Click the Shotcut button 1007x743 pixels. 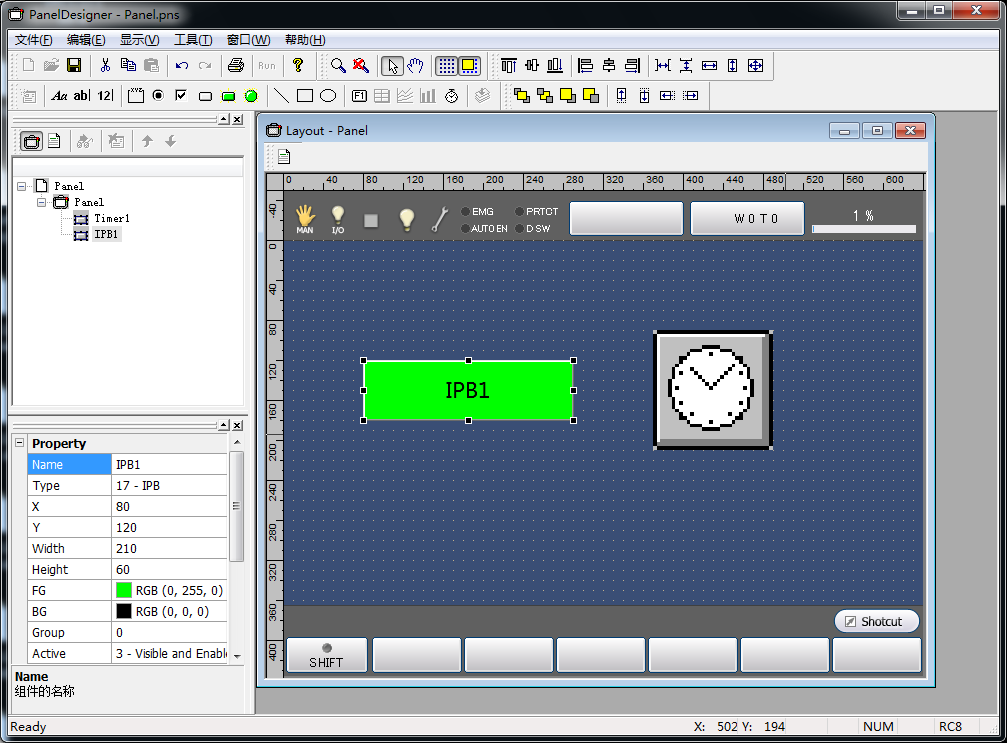pos(876,621)
